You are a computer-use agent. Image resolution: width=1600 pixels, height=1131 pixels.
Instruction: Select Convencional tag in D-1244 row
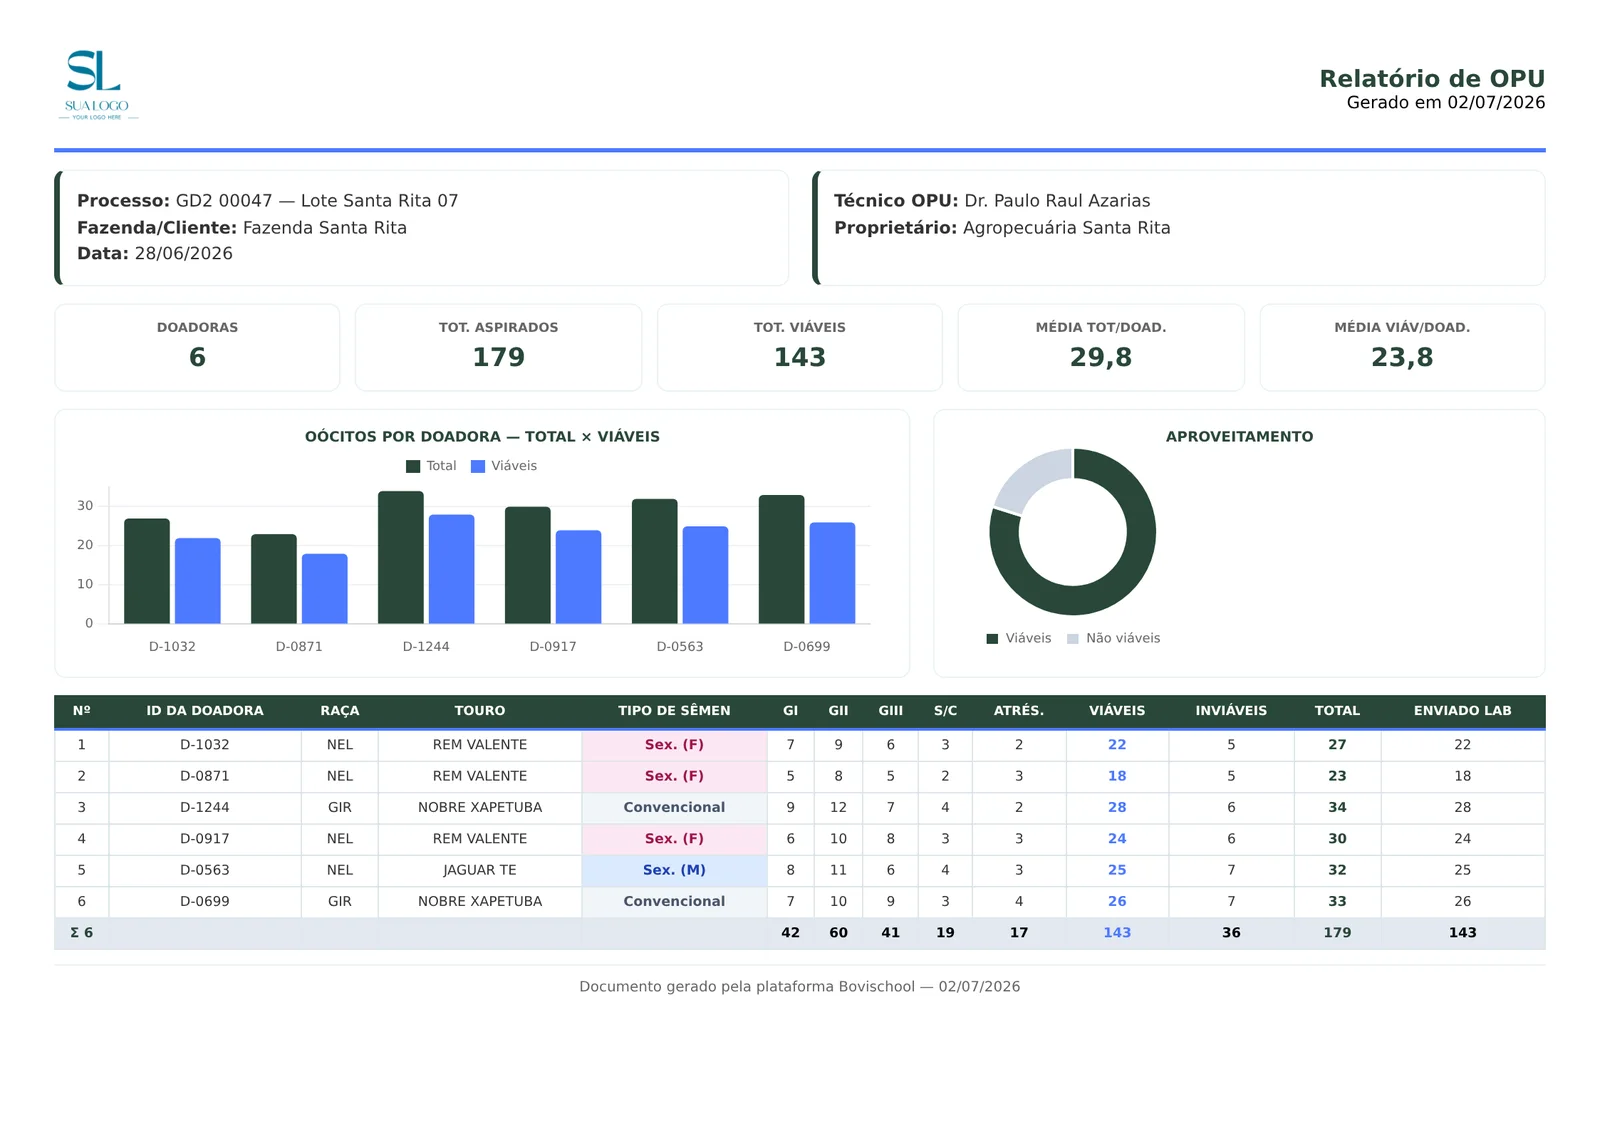(674, 807)
